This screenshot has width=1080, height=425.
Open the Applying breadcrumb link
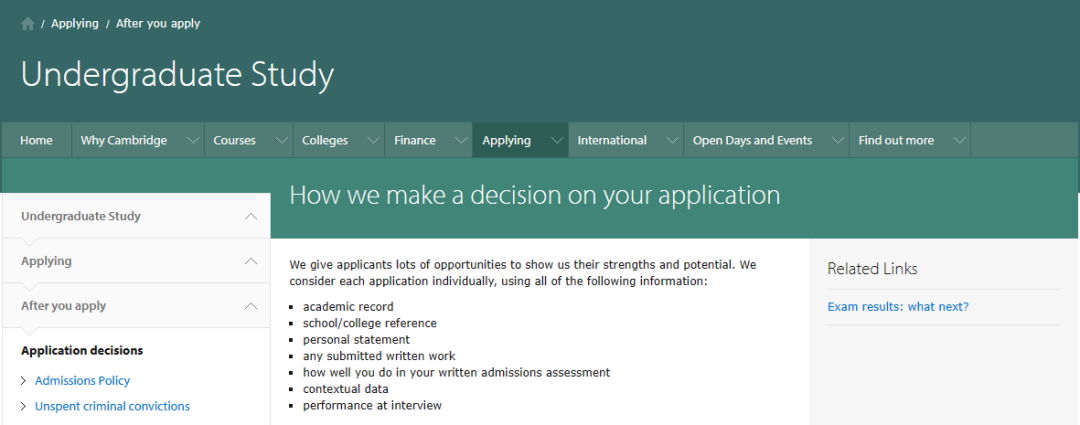pyautogui.click(x=75, y=23)
